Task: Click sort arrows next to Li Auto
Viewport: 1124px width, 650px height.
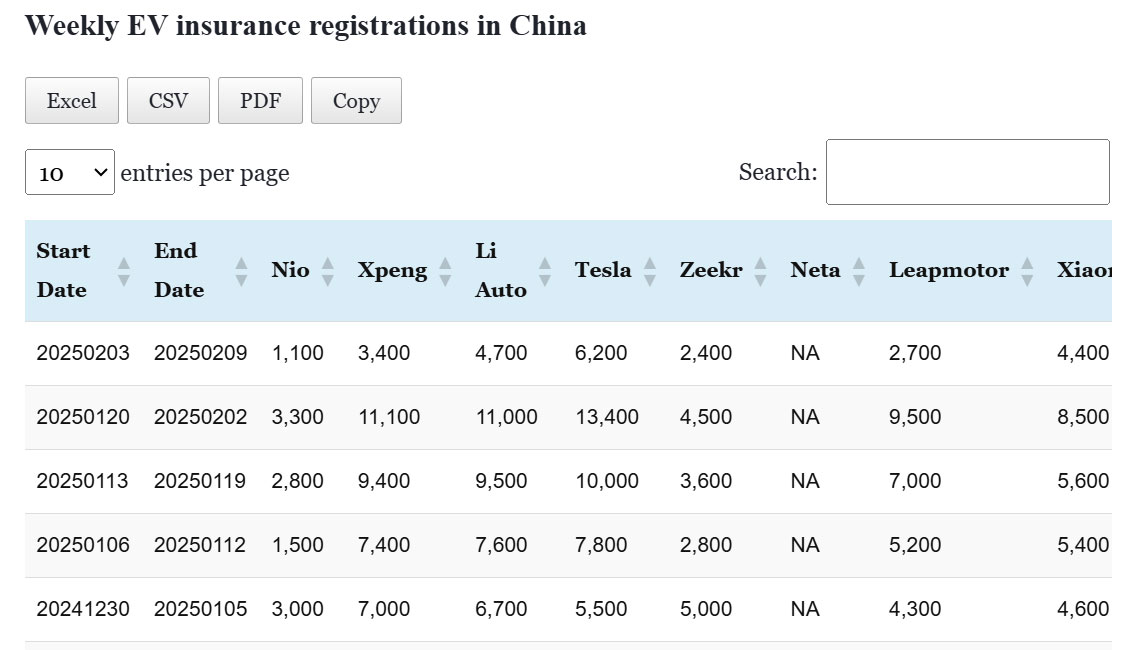Action: [545, 271]
